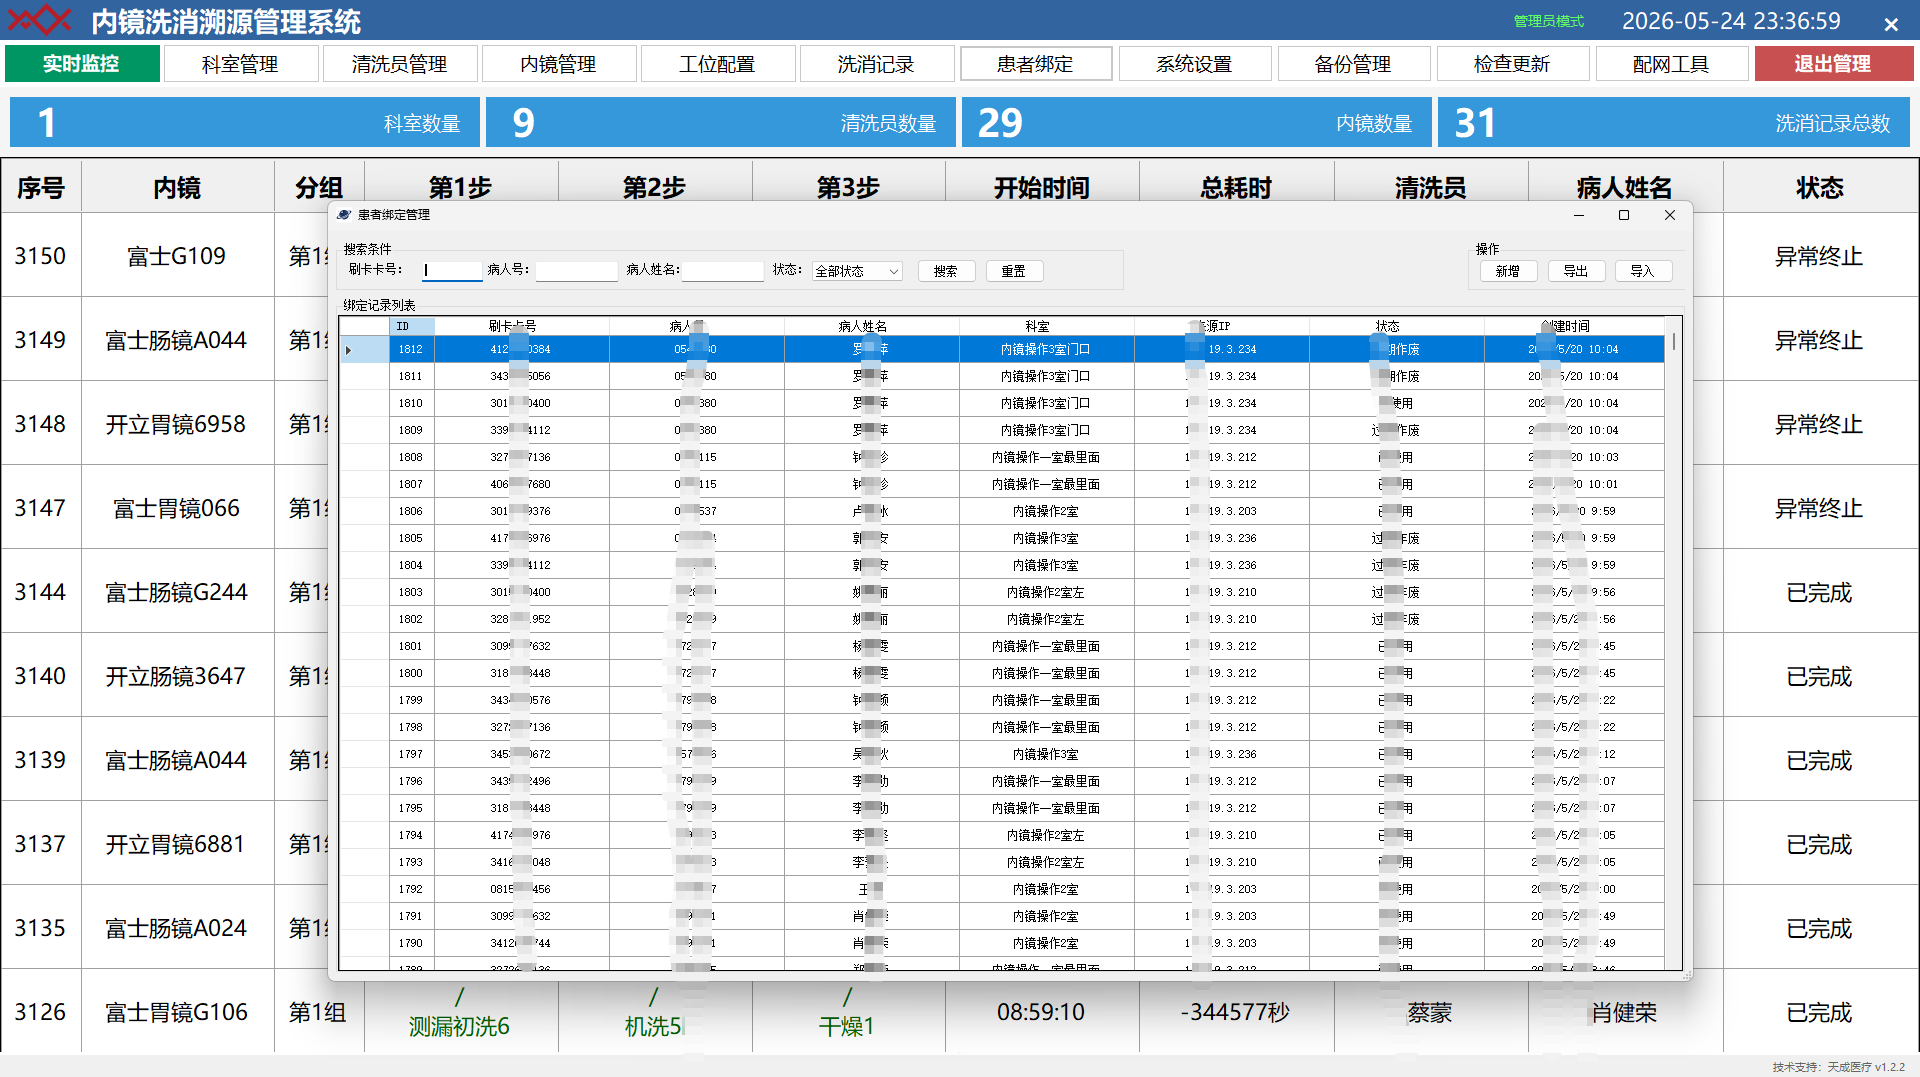Click the 管理员模式 label
1920x1077 pixels.
[1548, 21]
